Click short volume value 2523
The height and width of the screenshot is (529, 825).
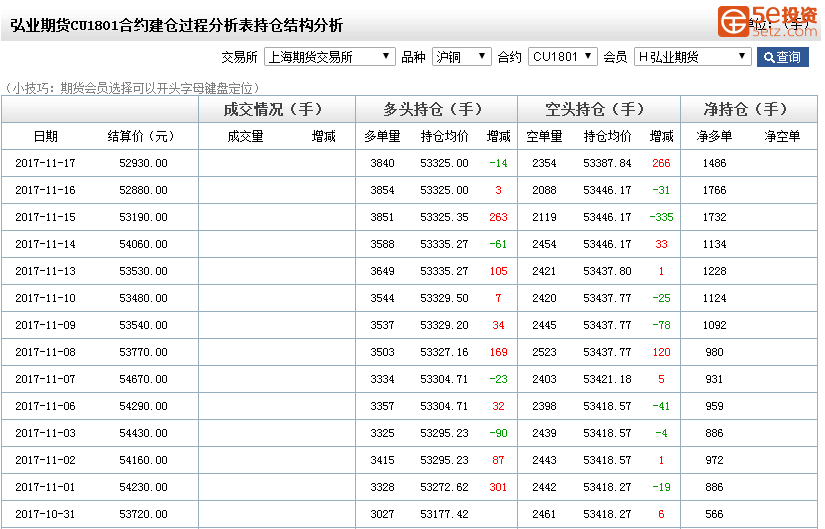[544, 352]
